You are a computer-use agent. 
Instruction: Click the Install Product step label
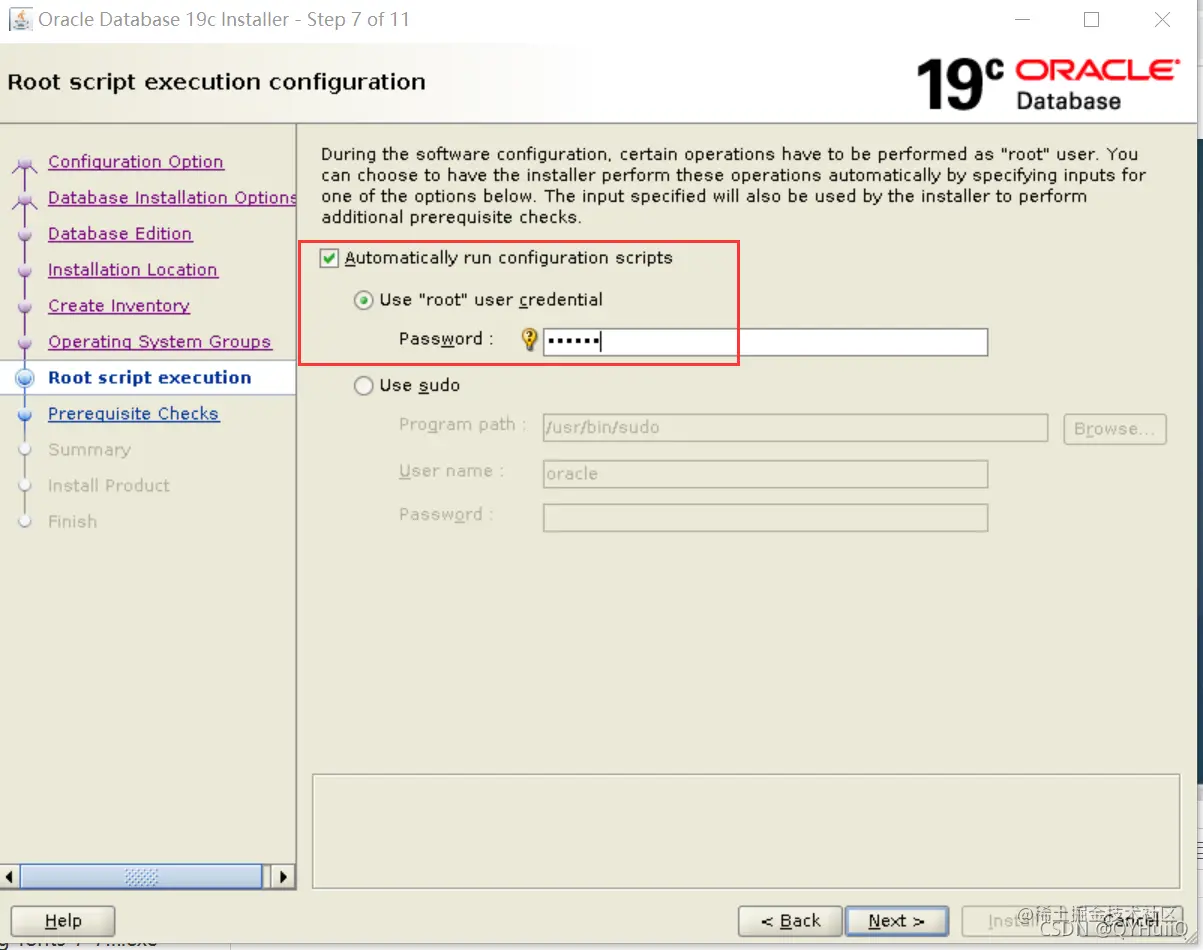click(x=109, y=486)
